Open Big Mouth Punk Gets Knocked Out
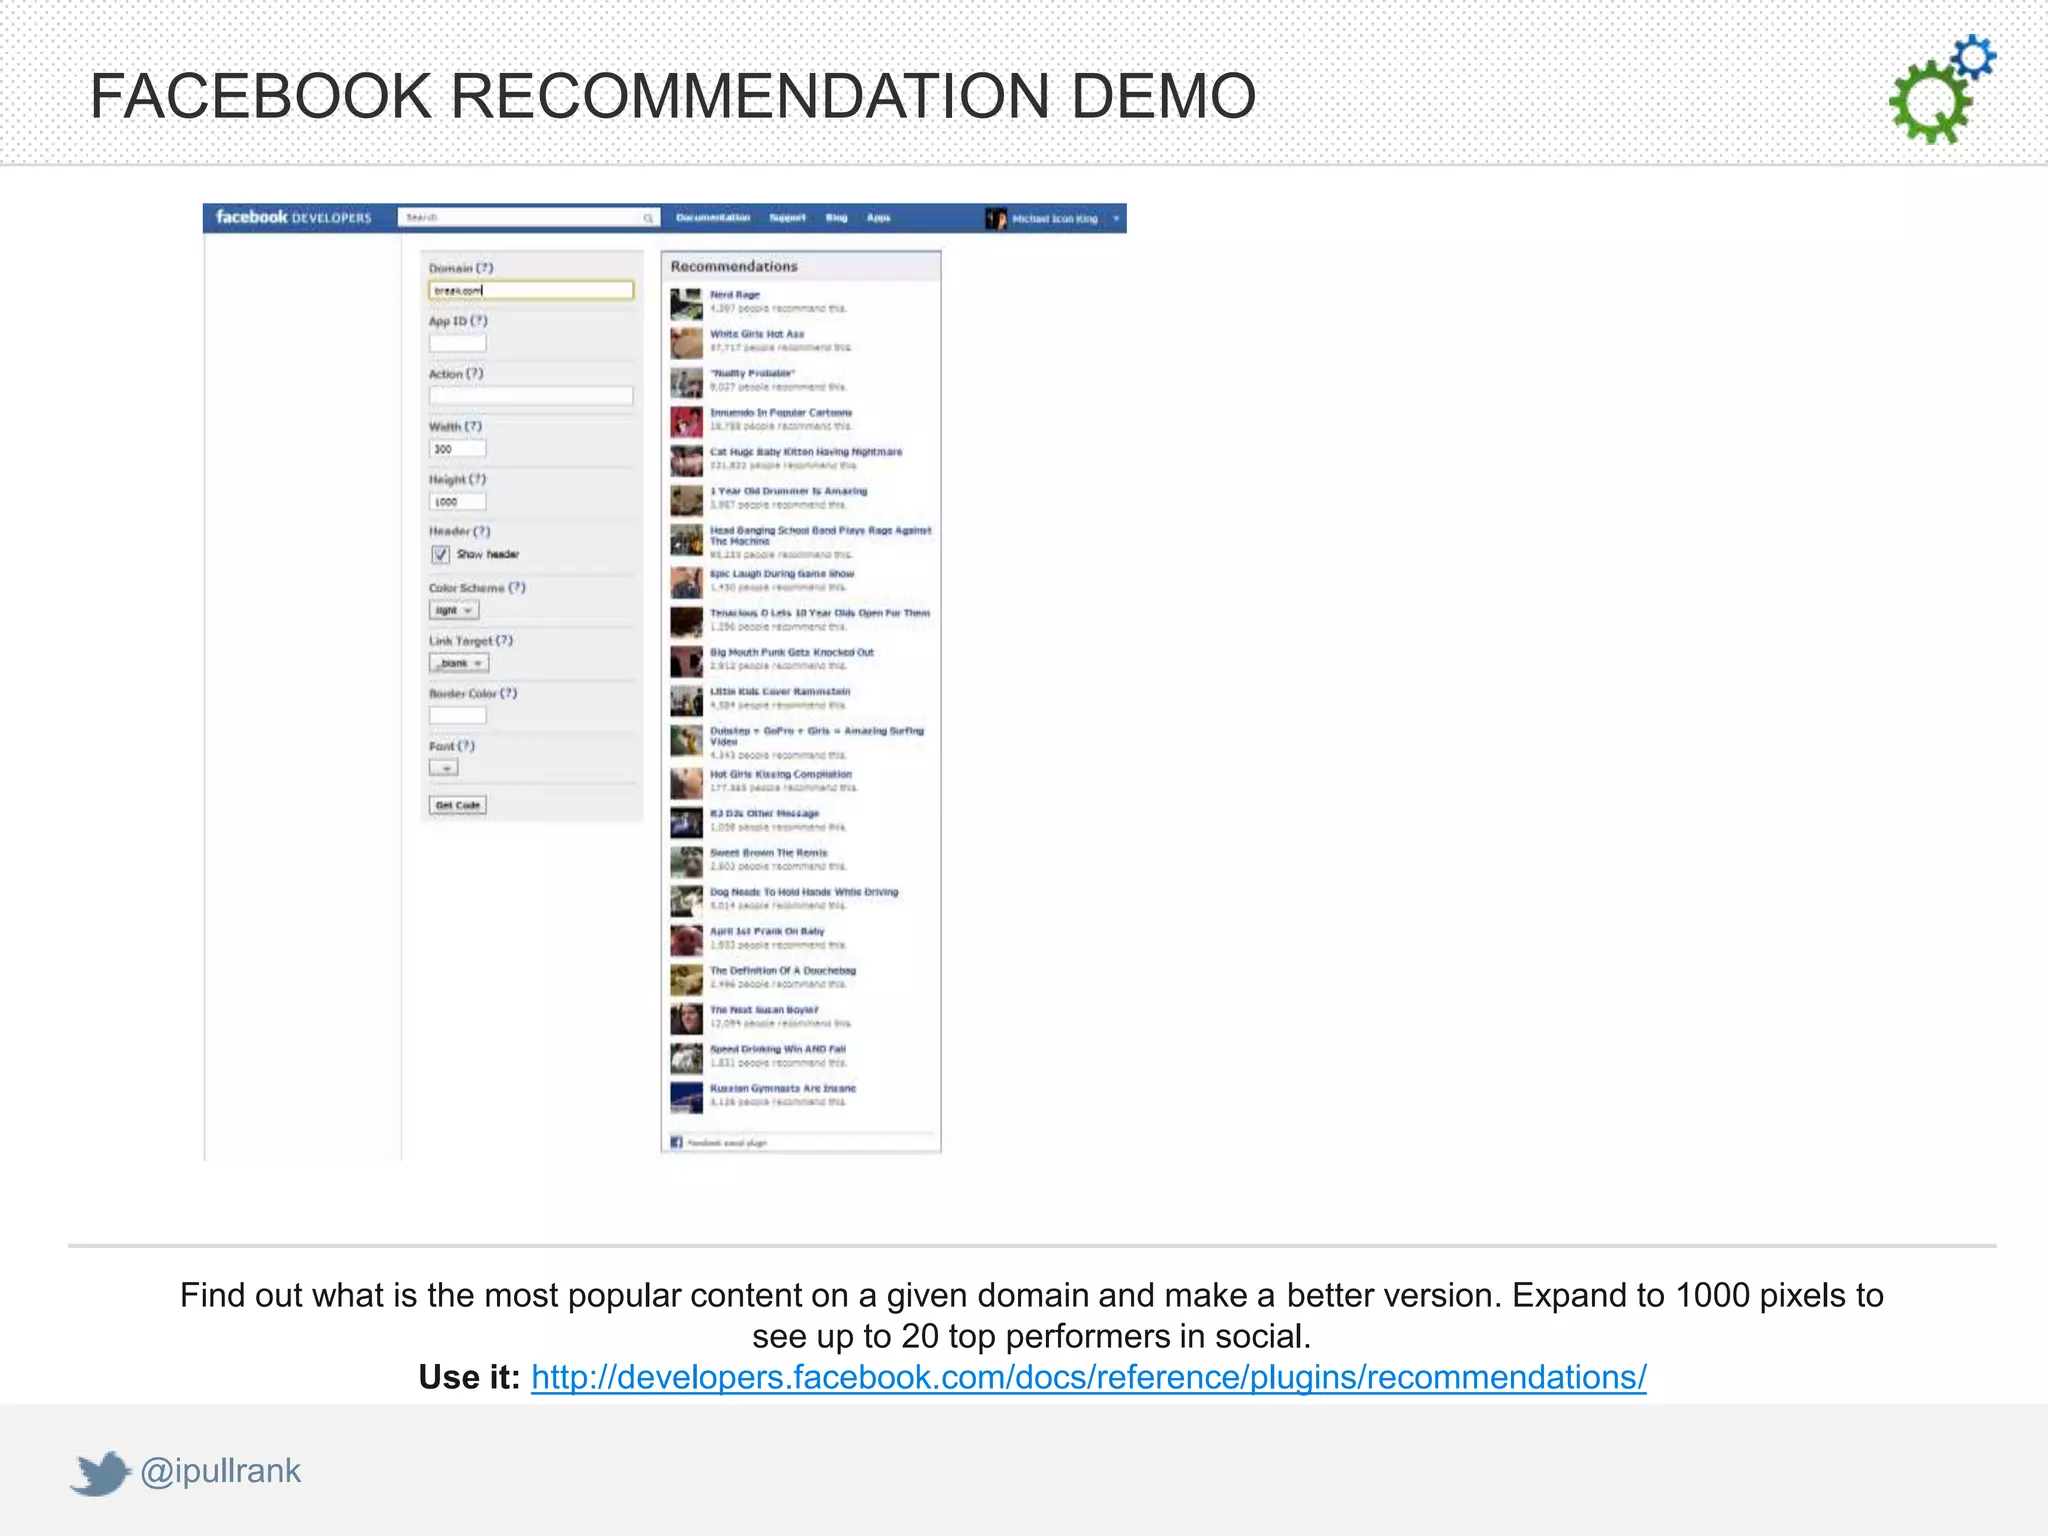 pyautogui.click(x=792, y=652)
